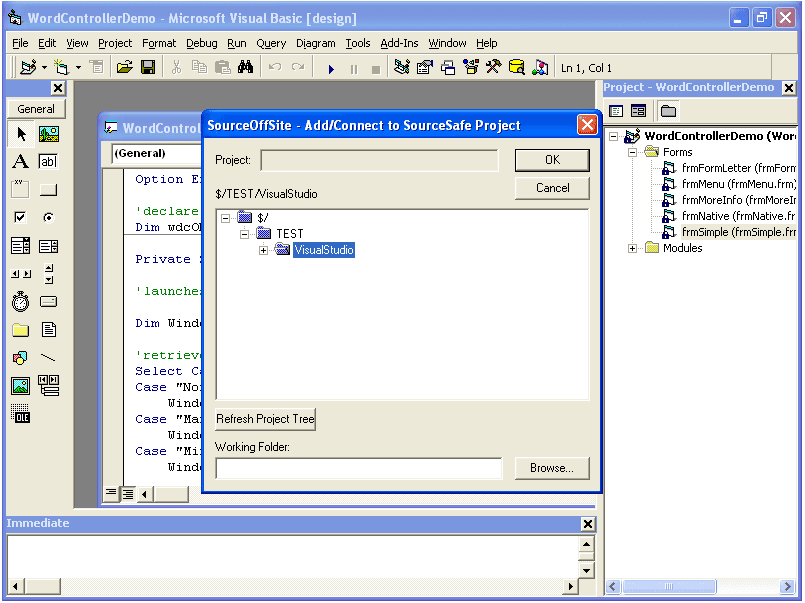Switch code window to Full Module View
The width and height of the screenshot is (805, 603).
pyautogui.click(x=128, y=494)
